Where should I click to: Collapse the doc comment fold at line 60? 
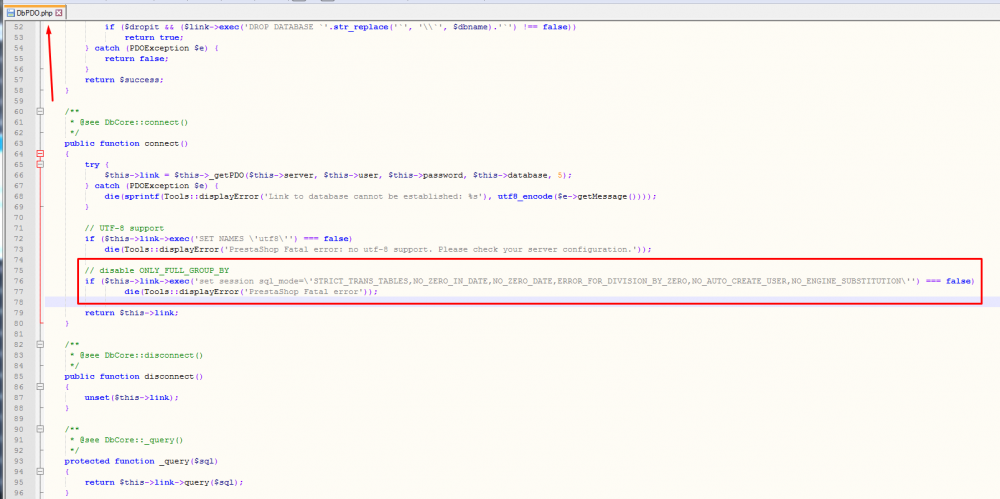[x=41, y=112]
